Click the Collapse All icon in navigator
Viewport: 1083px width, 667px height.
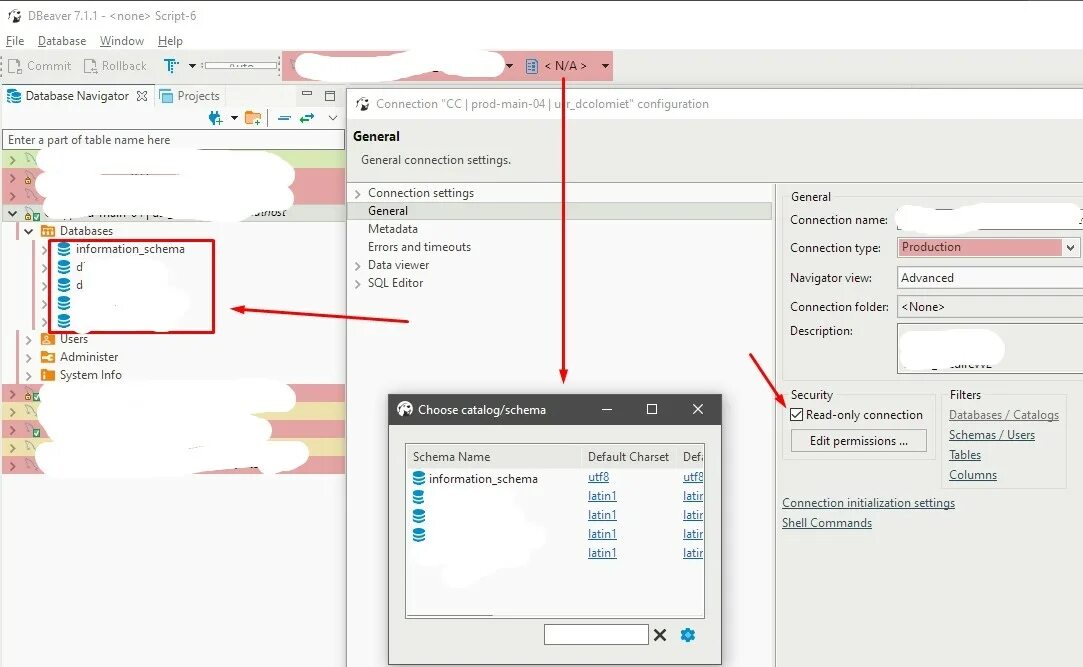tap(284, 118)
